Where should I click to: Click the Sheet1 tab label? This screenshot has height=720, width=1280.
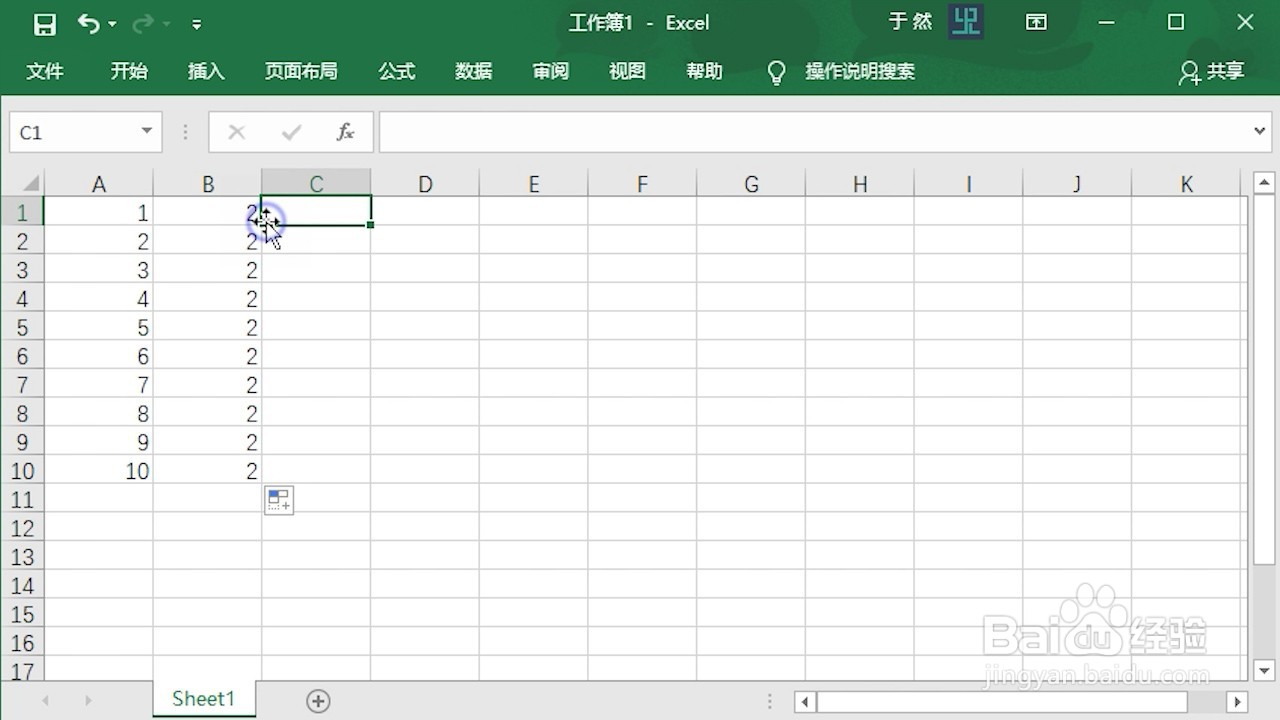point(203,699)
